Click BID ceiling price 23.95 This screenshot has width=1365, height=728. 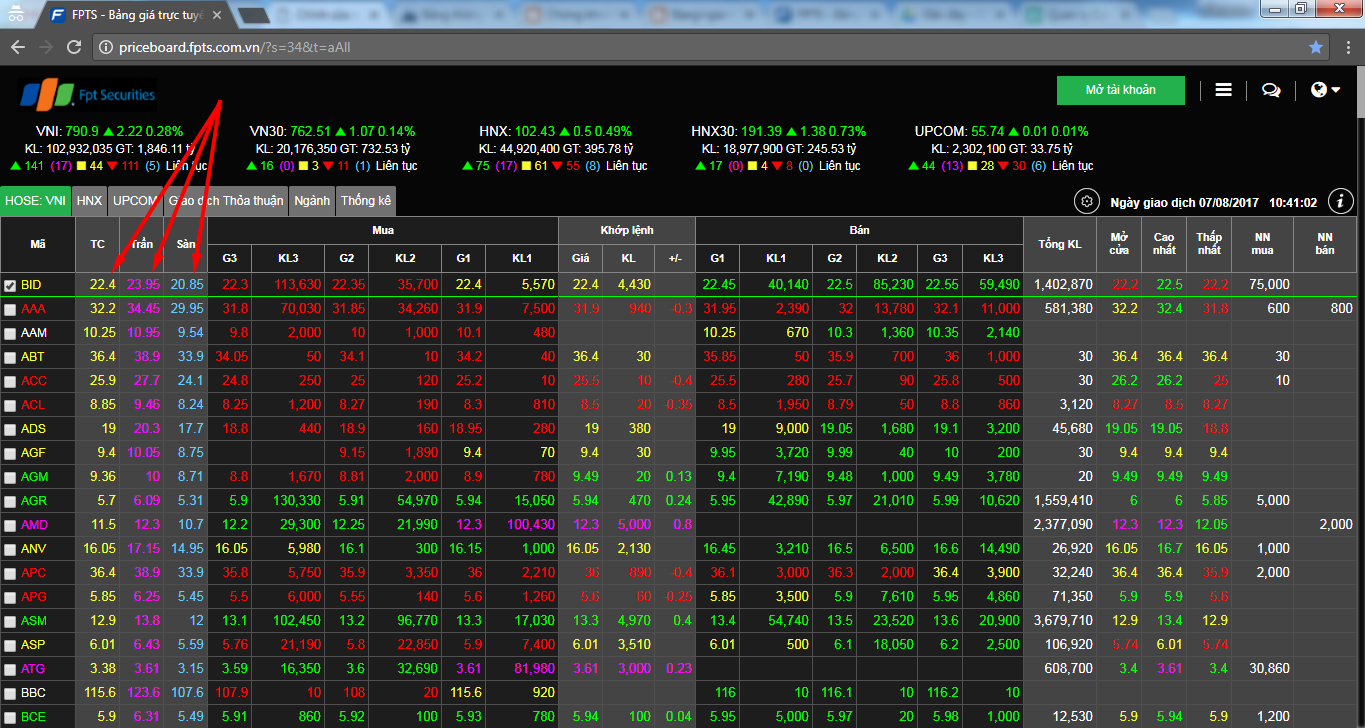[x=143, y=285]
